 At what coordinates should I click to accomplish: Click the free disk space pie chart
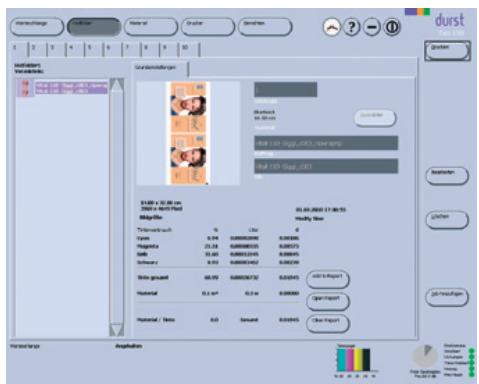click(425, 356)
